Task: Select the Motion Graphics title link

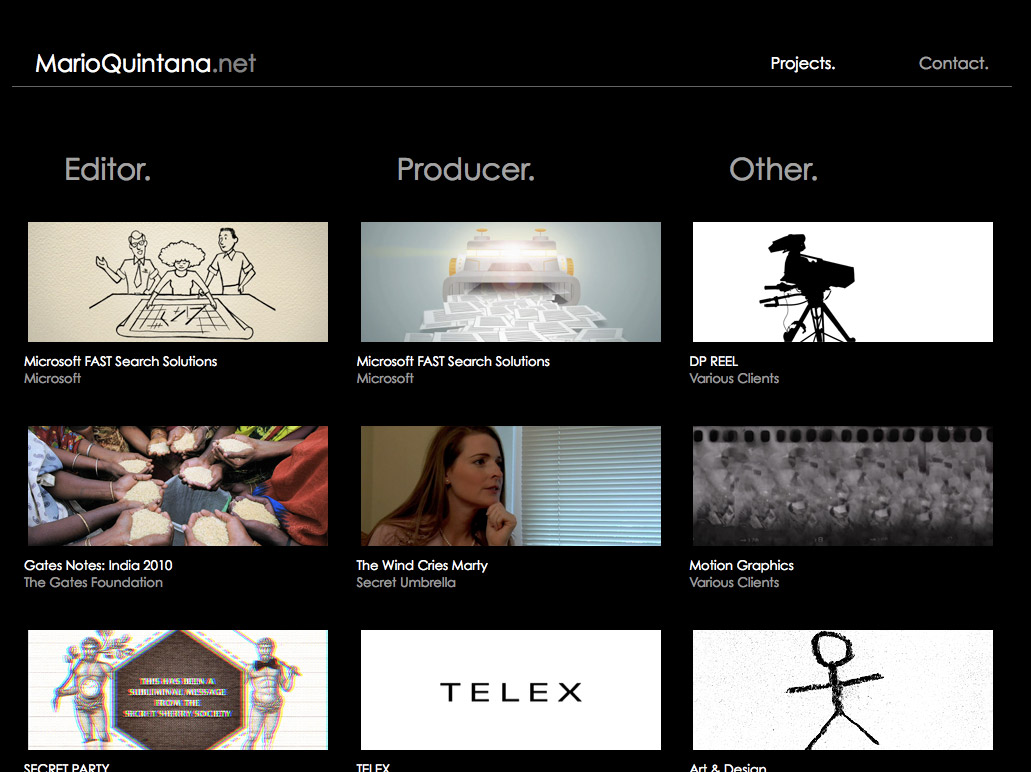Action: click(741, 565)
